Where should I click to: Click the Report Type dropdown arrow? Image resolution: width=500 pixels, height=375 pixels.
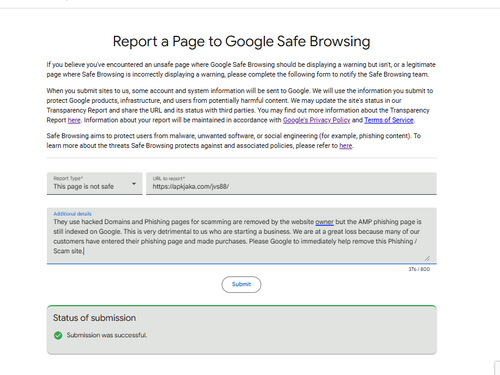[x=134, y=184]
